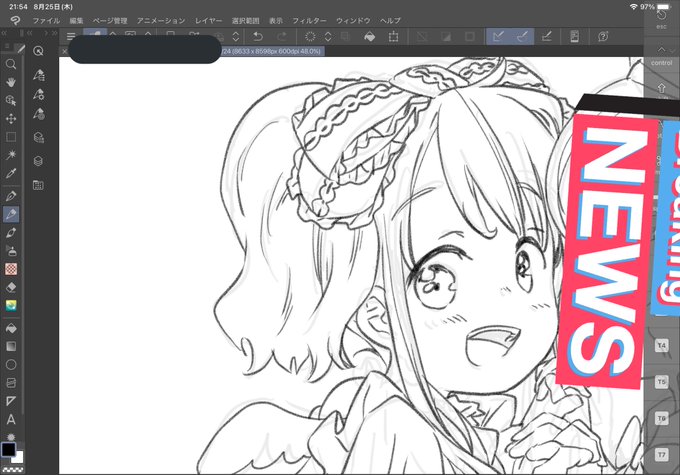Click the Clear/deselect dotted circle icon
Screen dimensions: 680x475
tap(310, 36)
